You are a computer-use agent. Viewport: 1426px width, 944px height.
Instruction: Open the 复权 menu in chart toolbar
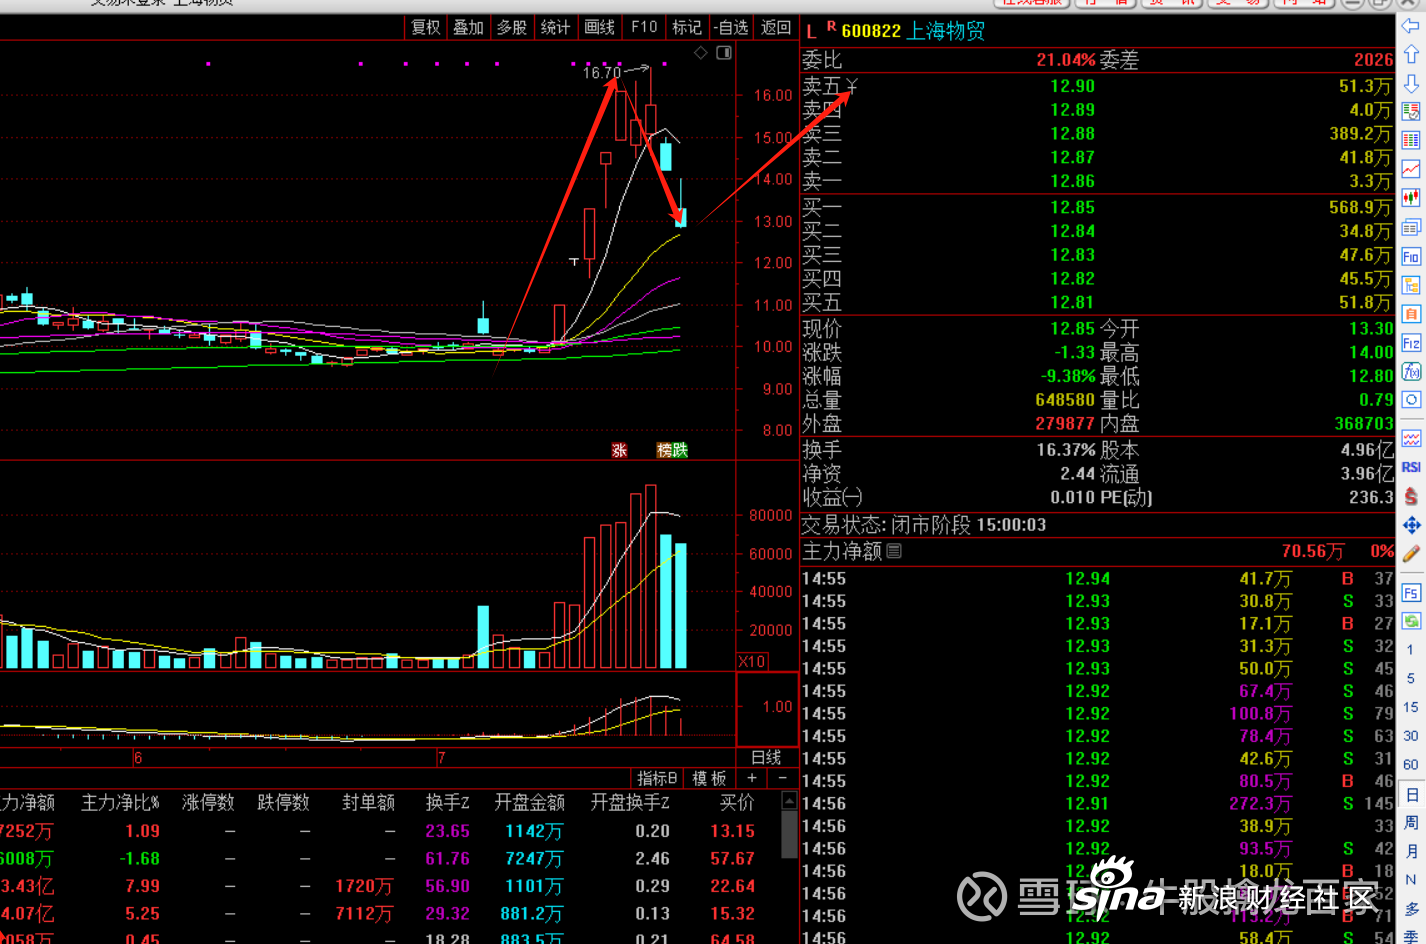tap(426, 28)
